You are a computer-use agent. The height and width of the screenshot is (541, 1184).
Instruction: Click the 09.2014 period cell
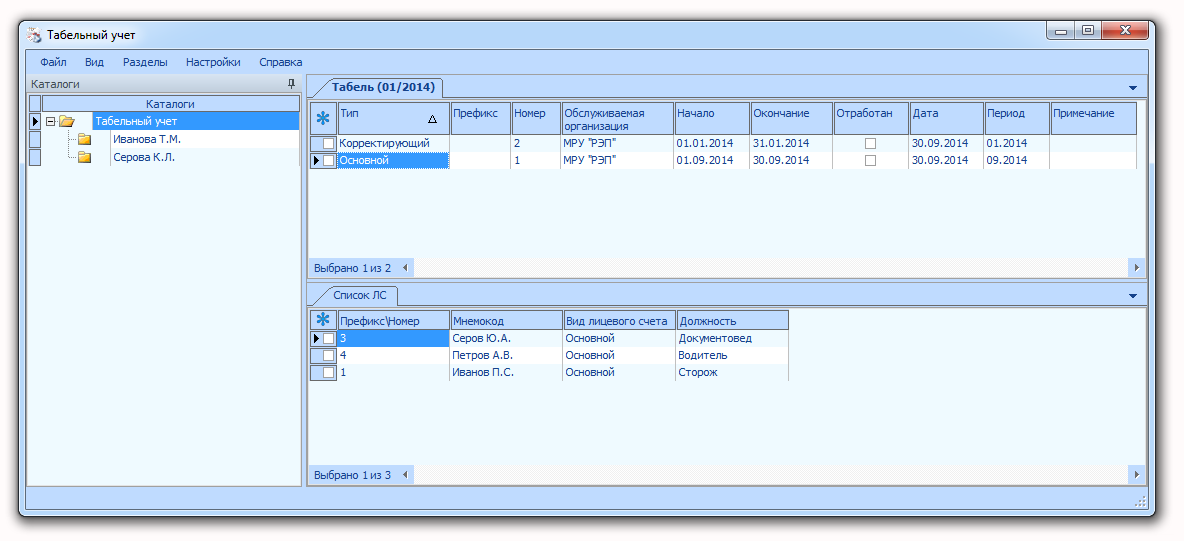pyautogui.click(x=1016, y=160)
